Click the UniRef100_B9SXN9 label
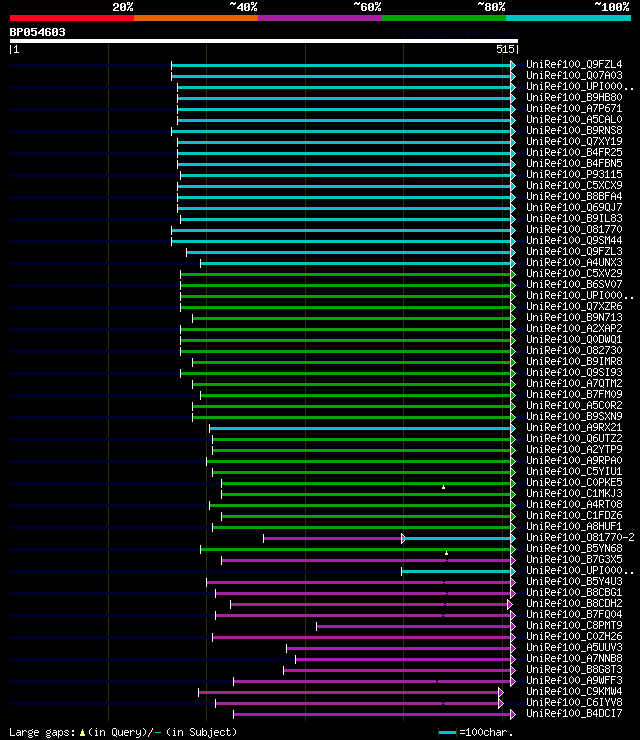The height and width of the screenshot is (740, 640). point(574,417)
